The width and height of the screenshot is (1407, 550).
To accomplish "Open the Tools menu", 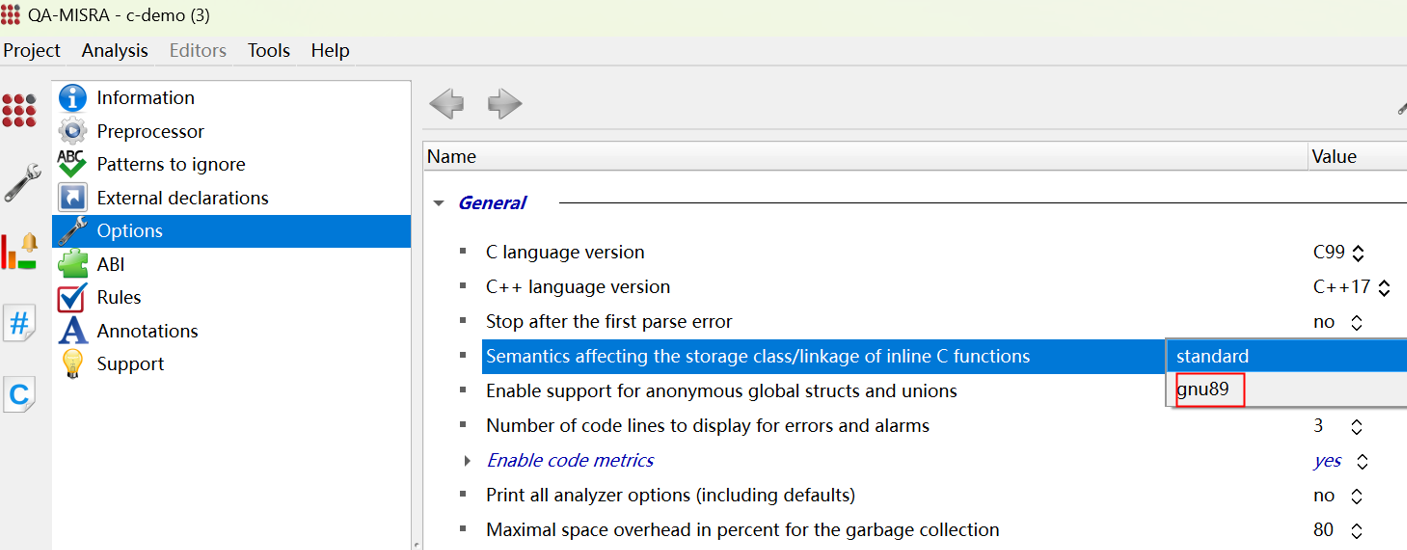I will (x=268, y=50).
